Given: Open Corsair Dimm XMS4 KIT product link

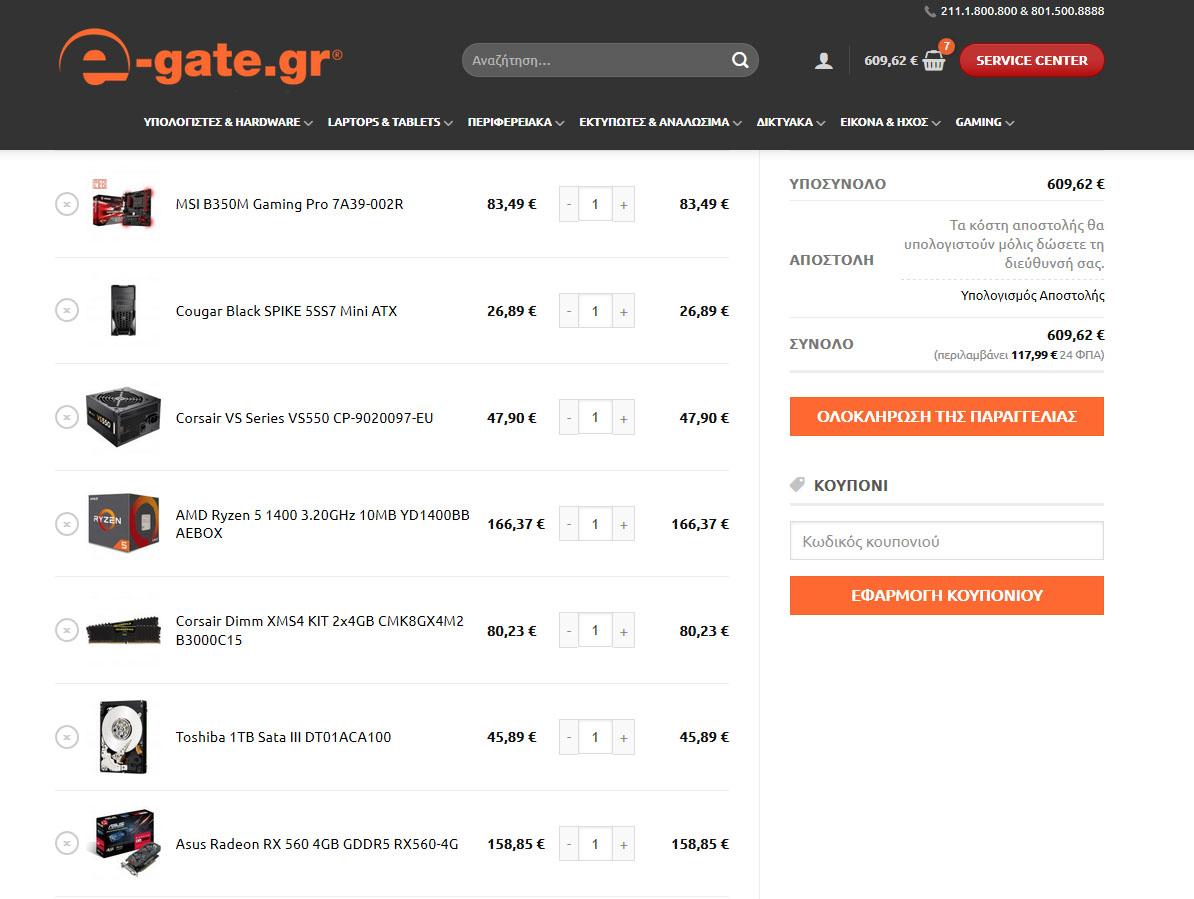Looking at the screenshot, I should pos(320,630).
